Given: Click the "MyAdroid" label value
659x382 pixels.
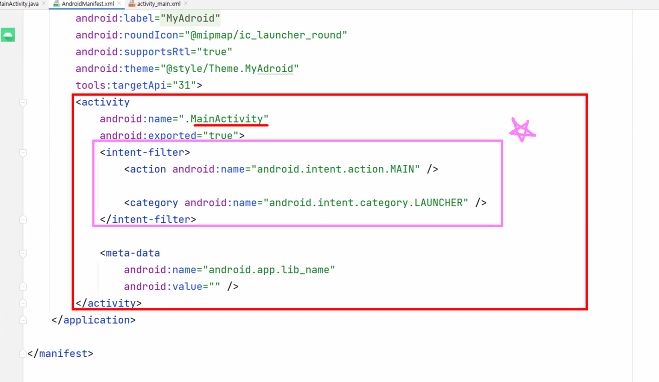Looking at the screenshot, I should pos(190,18).
